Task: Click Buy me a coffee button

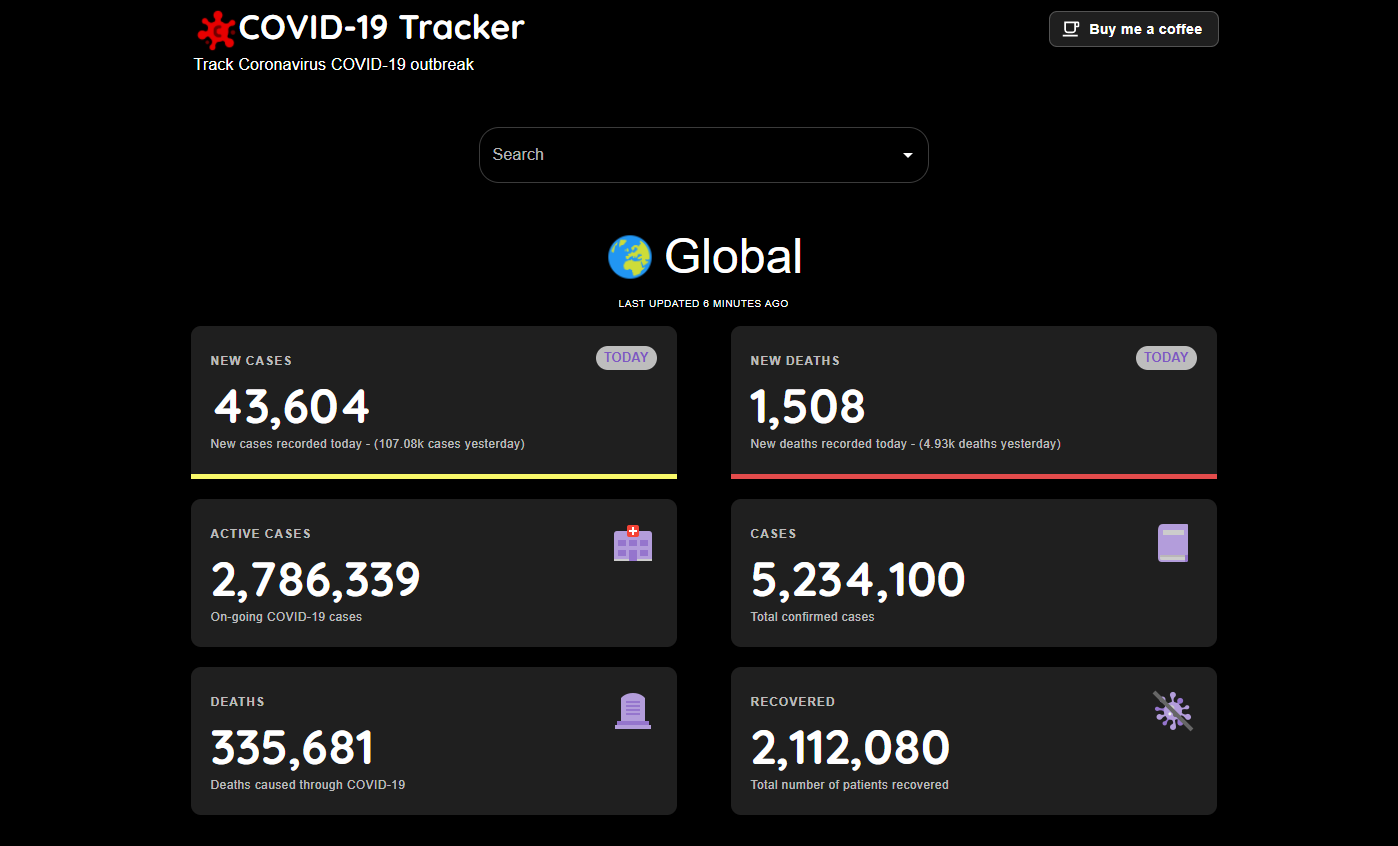Action: click(1134, 29)
